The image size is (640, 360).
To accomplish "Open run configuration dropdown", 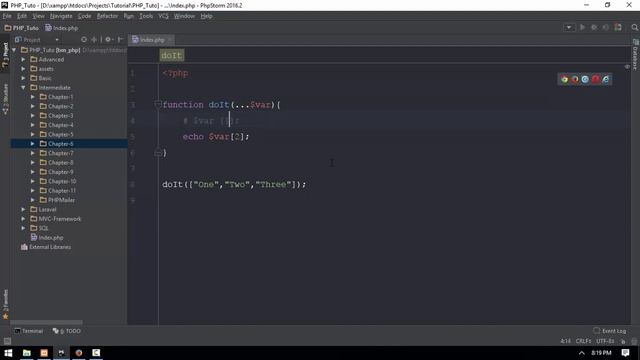I will pos(569,27).
